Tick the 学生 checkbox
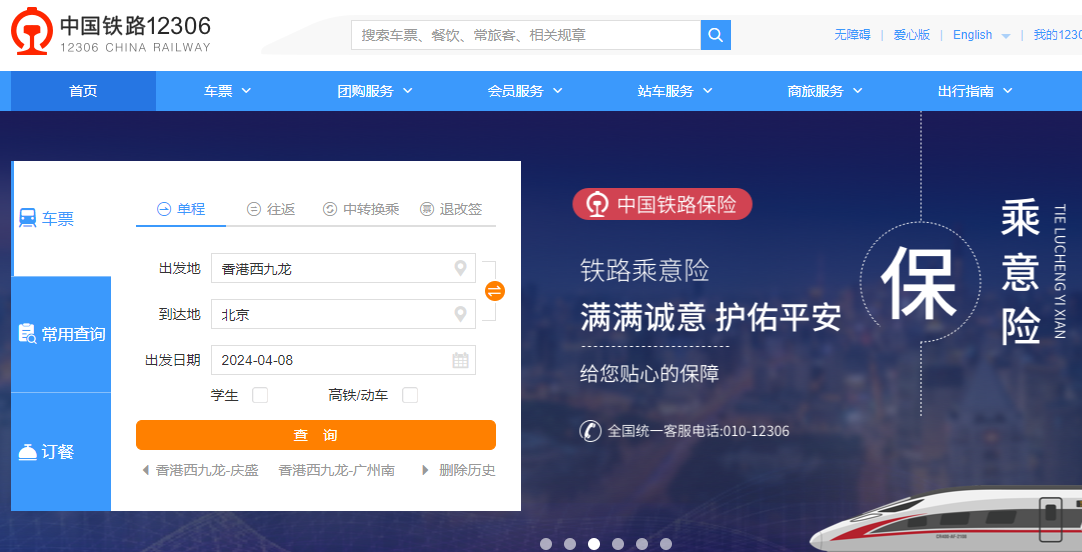Viewport: 1082px width, 552px height. point(259,395)
